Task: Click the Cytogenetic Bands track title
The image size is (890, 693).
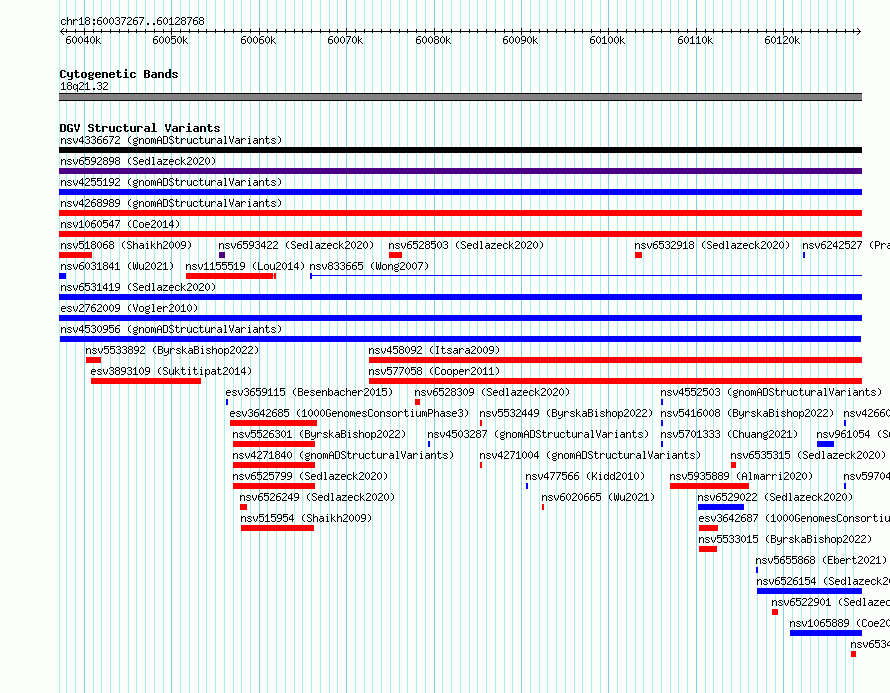Action: point(119,74)
